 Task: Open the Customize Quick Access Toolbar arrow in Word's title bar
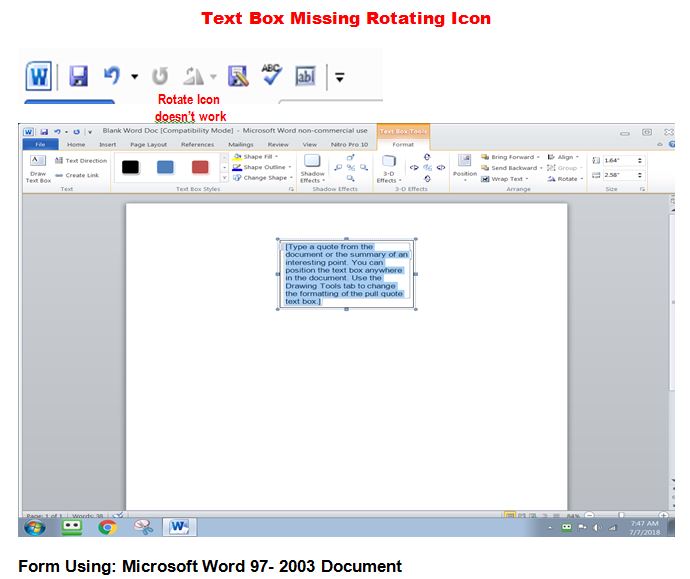(x=90, y=132)
